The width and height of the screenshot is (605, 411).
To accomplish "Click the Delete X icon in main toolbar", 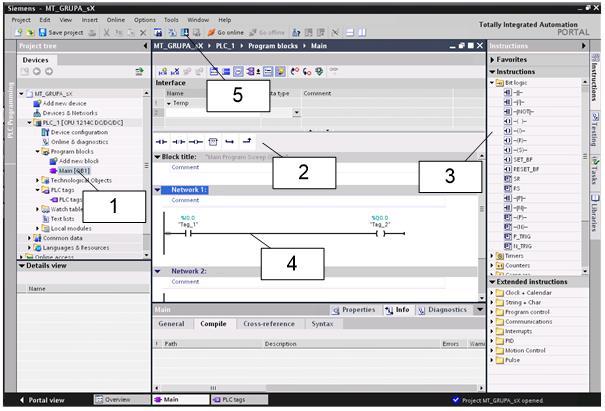I will 143,33.
